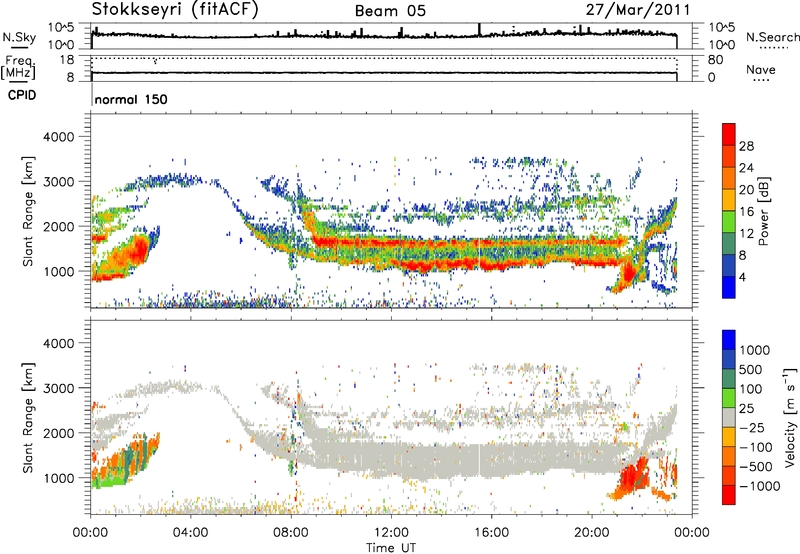
Task: Select the CPID row label
Action: [x=22, y=95]
